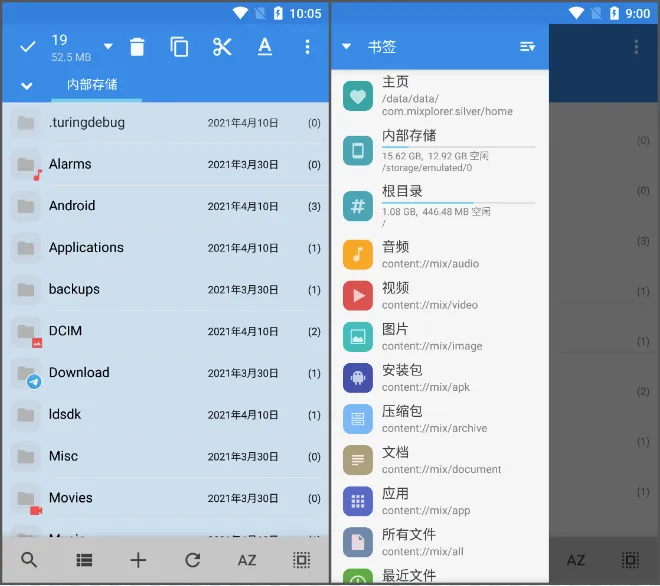Image resolution: width=660 pixels, height=586 pixels.
Task: Refresh the folder listing
Action: pos(193,560)
